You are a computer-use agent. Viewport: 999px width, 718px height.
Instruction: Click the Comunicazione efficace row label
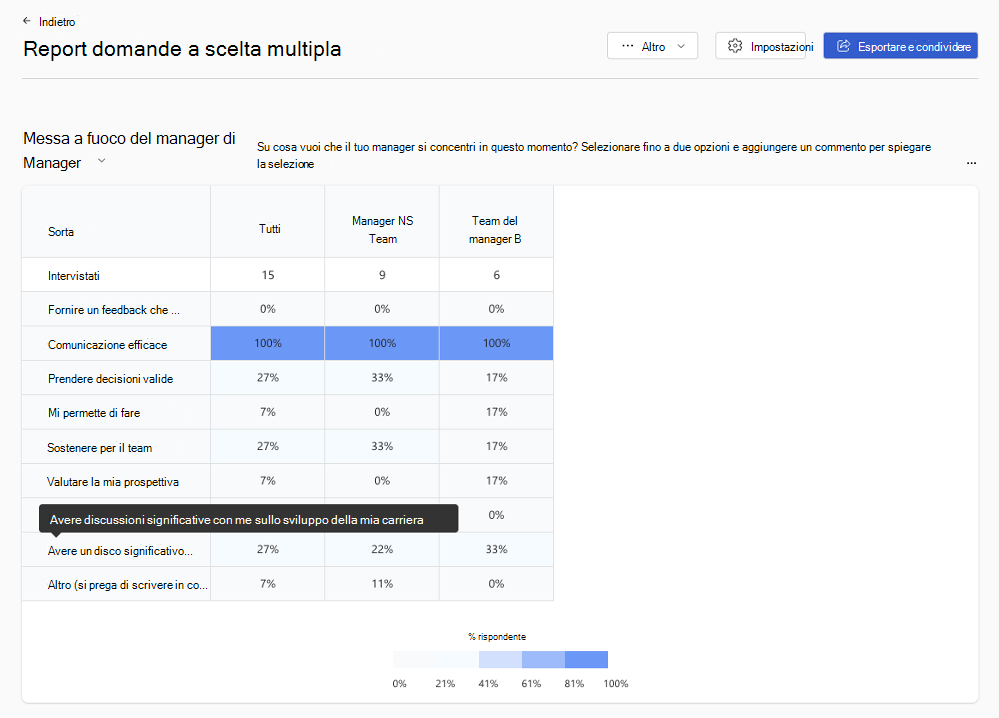(107, 345)
